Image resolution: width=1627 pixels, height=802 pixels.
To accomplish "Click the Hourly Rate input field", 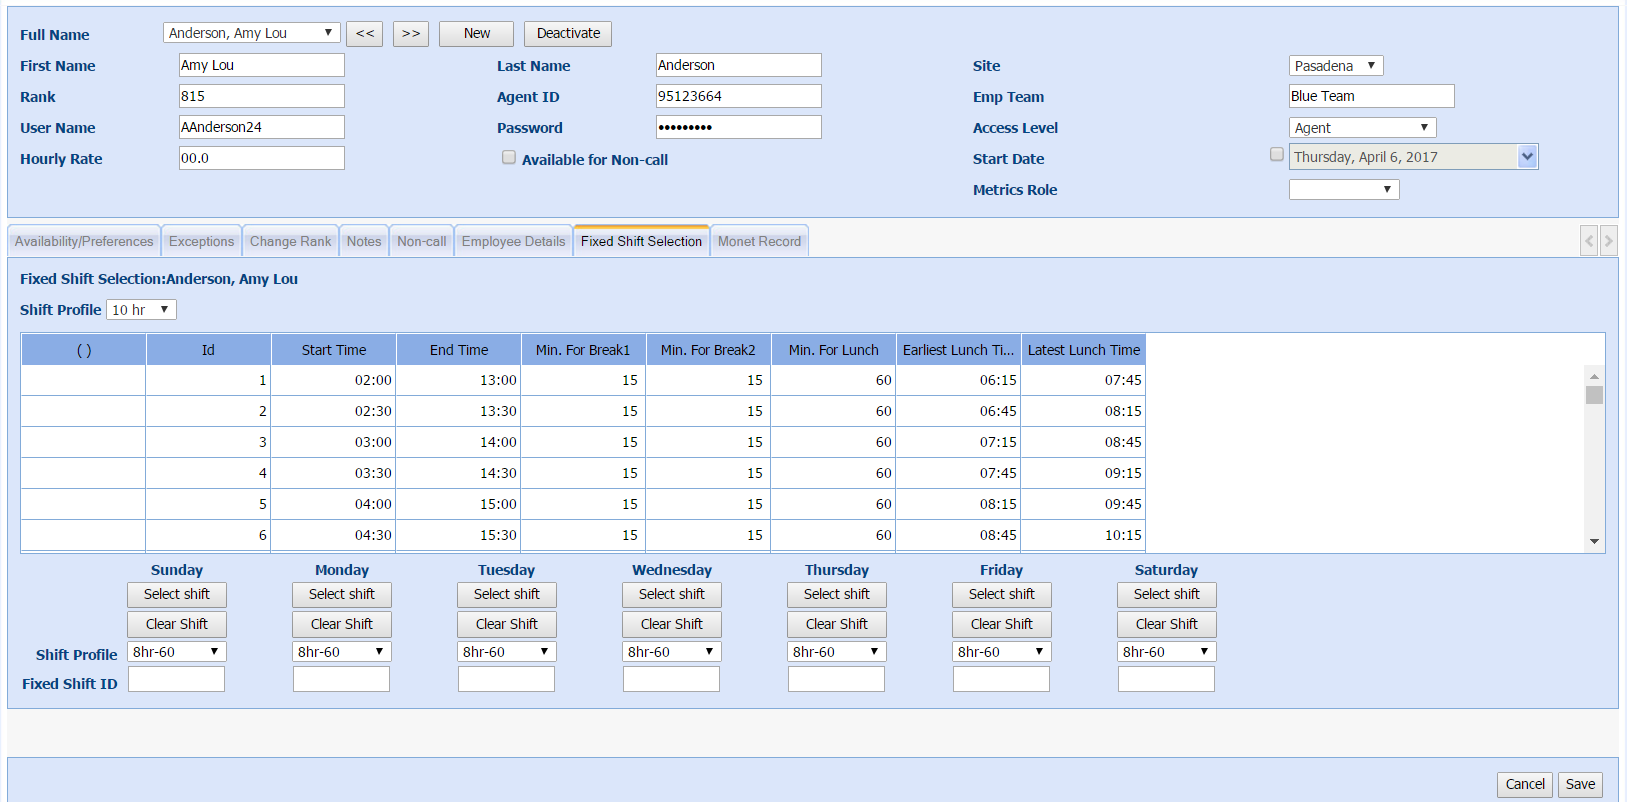I will 261,158.
